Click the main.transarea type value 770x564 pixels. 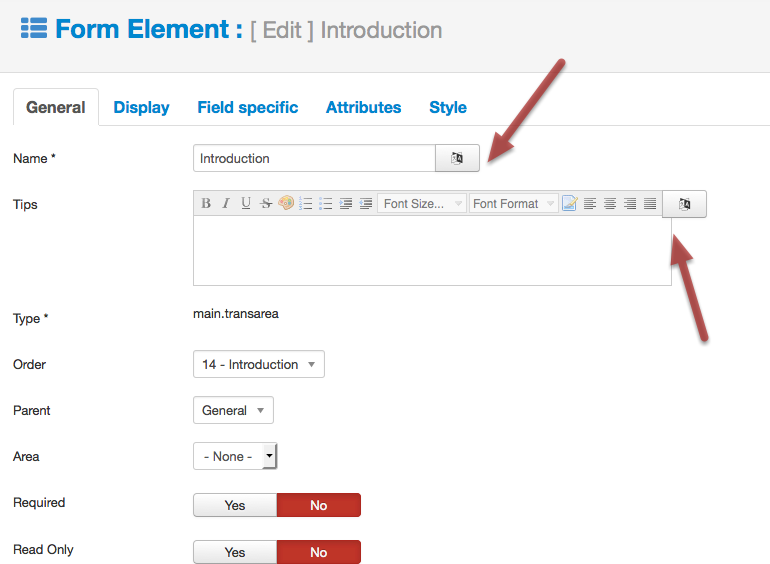[x=236, y=314]
